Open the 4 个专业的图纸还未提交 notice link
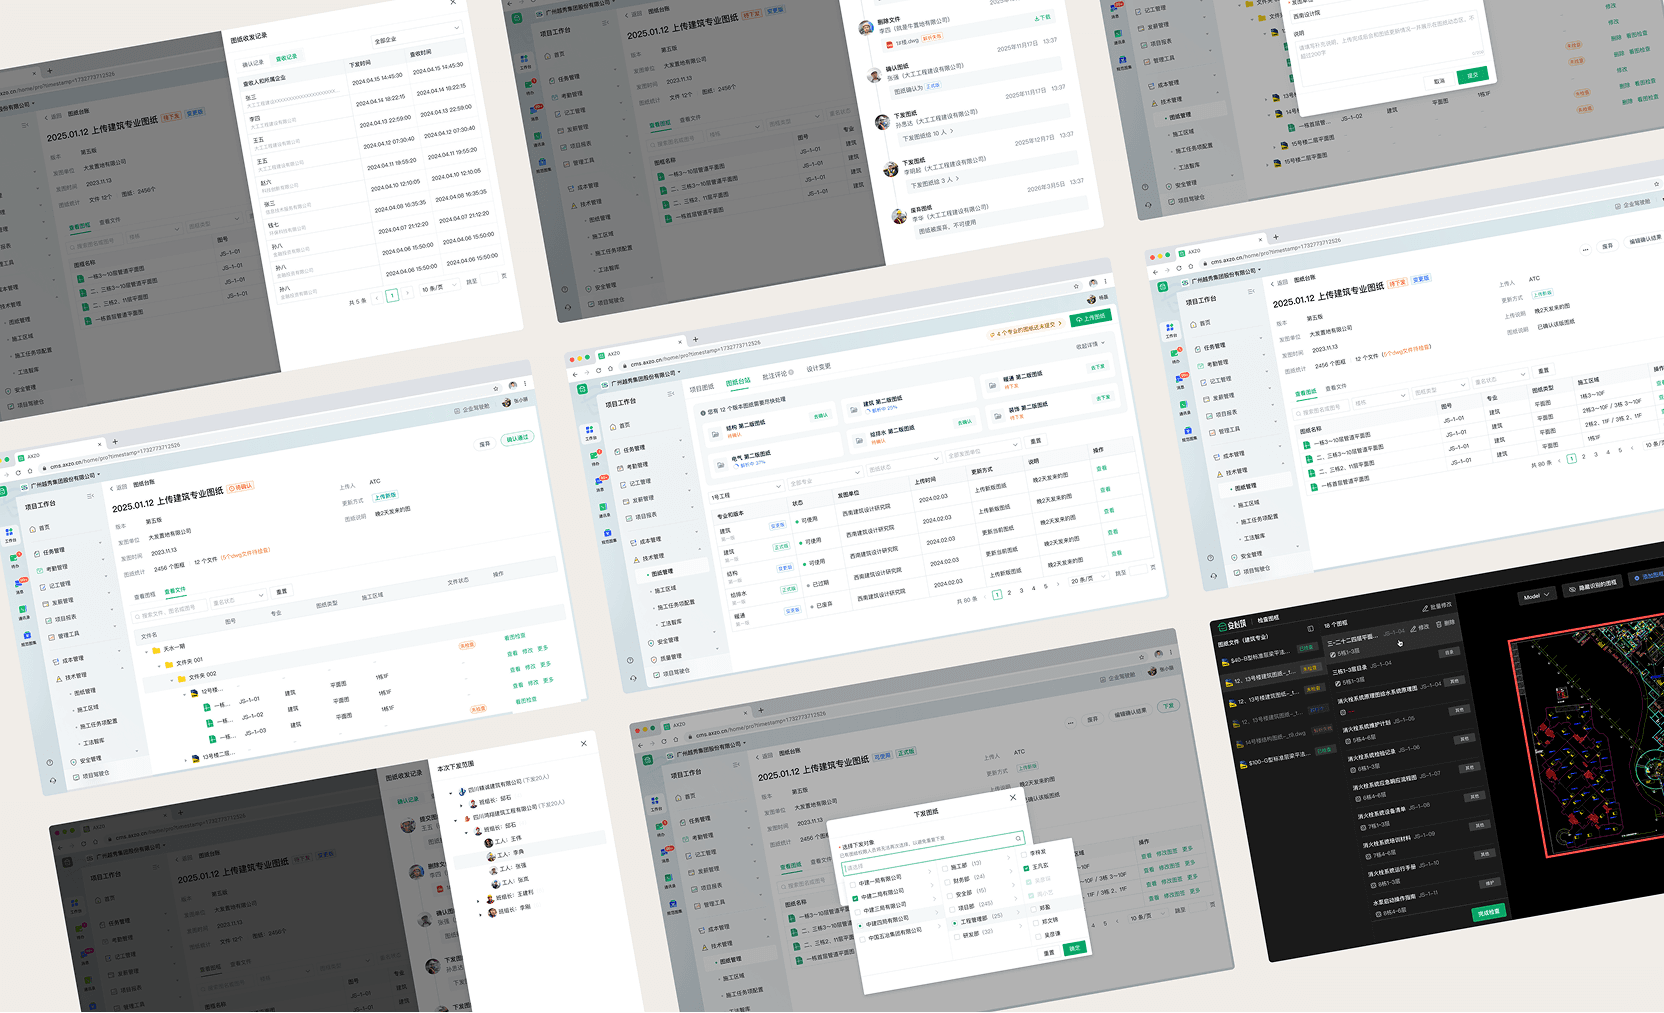 pos(1025,328)
